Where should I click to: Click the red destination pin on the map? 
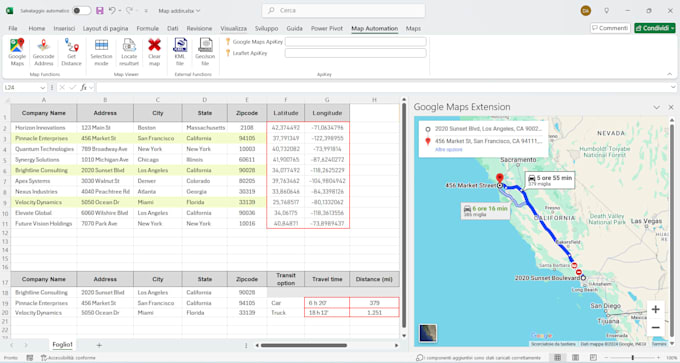[500, 178]
